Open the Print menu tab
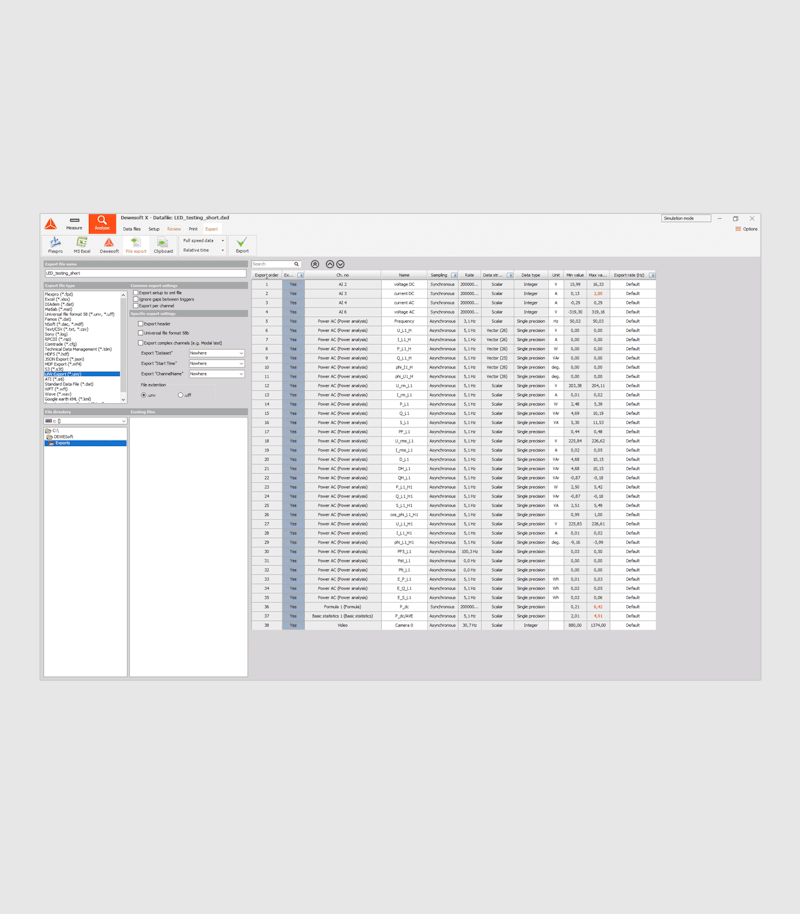The image size is (800, 914). pyautogui.click(x=193, y=229)
